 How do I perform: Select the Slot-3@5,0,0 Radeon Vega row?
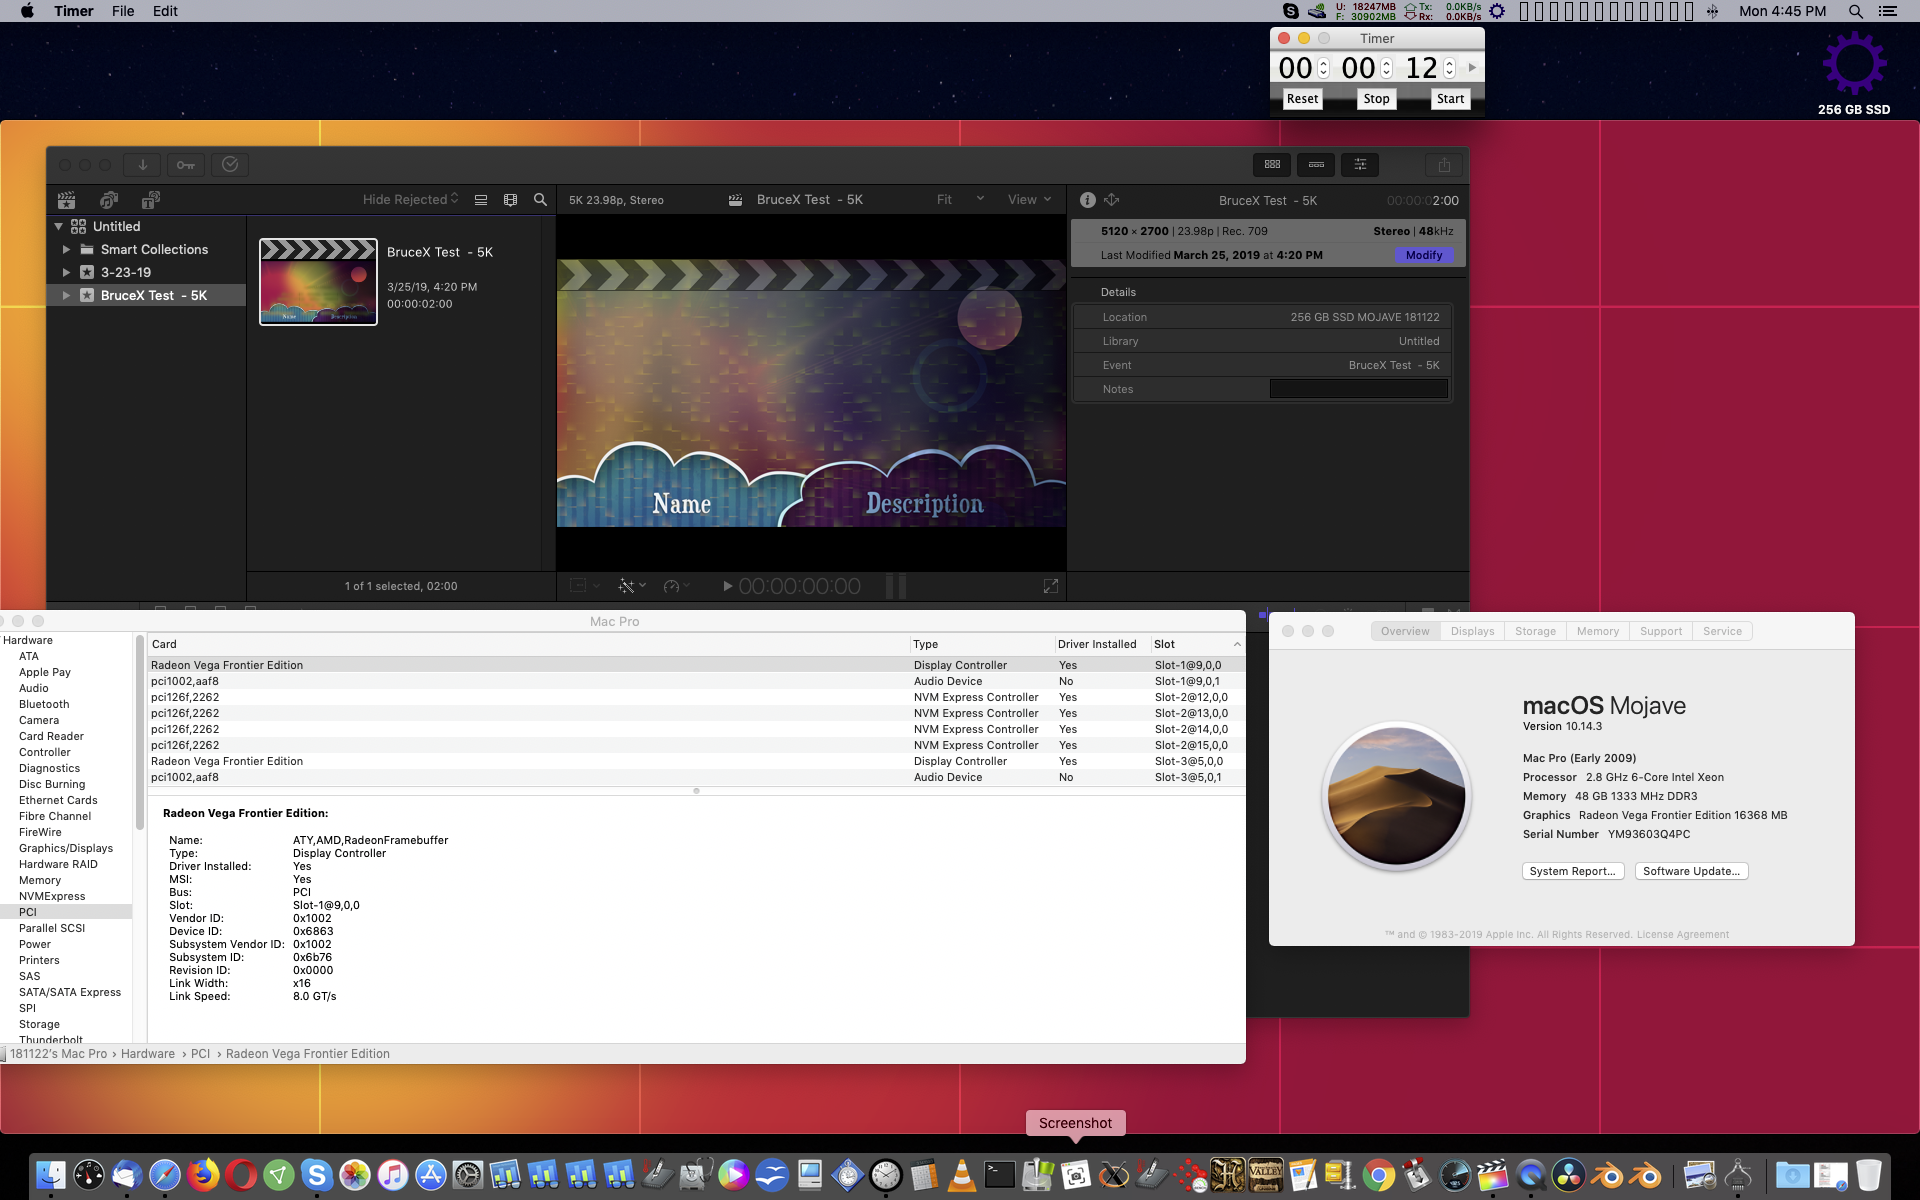click(696, 761)
